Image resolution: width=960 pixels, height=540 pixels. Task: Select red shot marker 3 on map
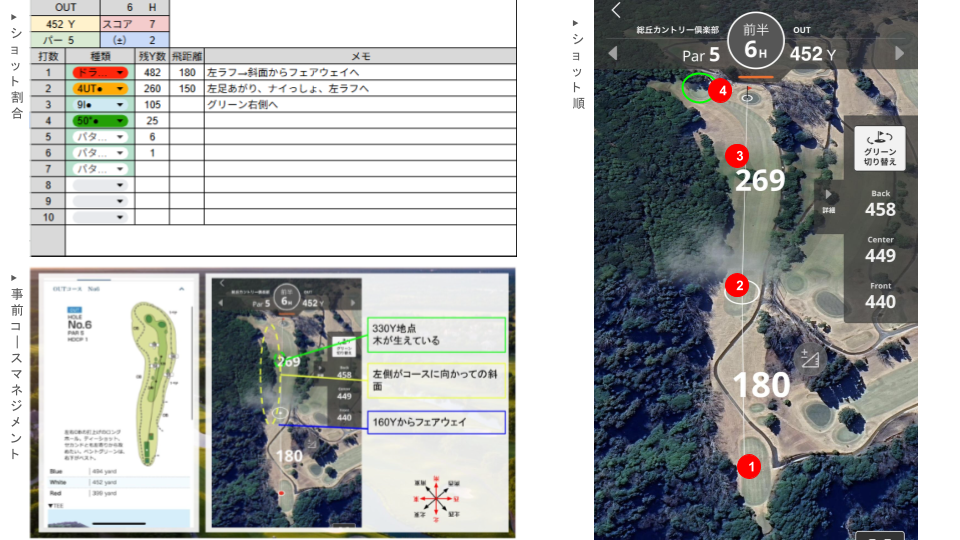[738, 155]
